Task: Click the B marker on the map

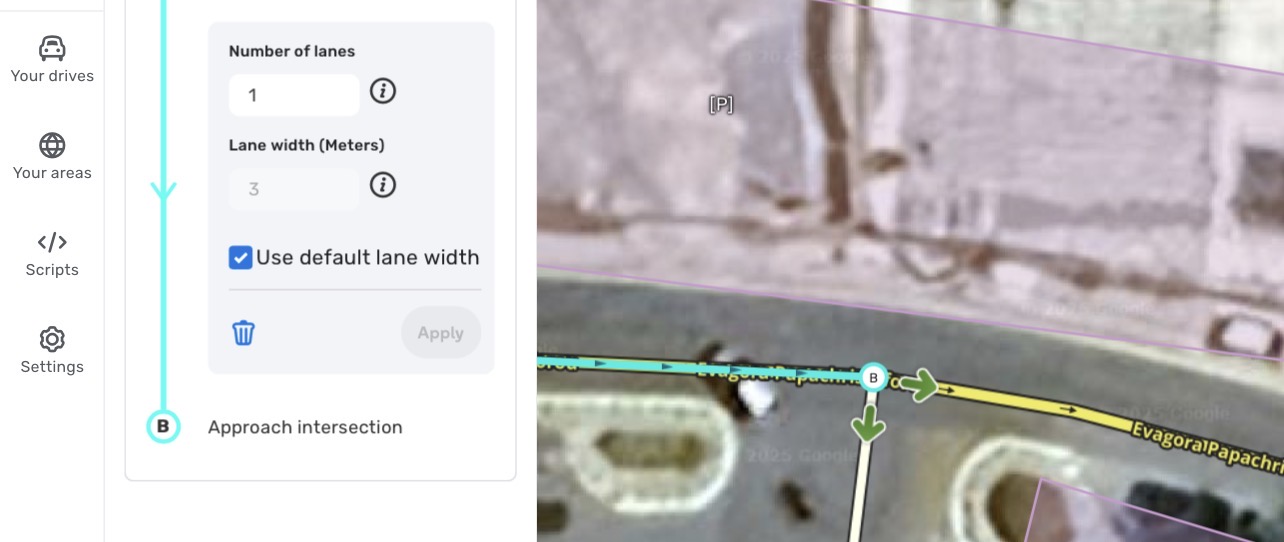Action: 874,377
